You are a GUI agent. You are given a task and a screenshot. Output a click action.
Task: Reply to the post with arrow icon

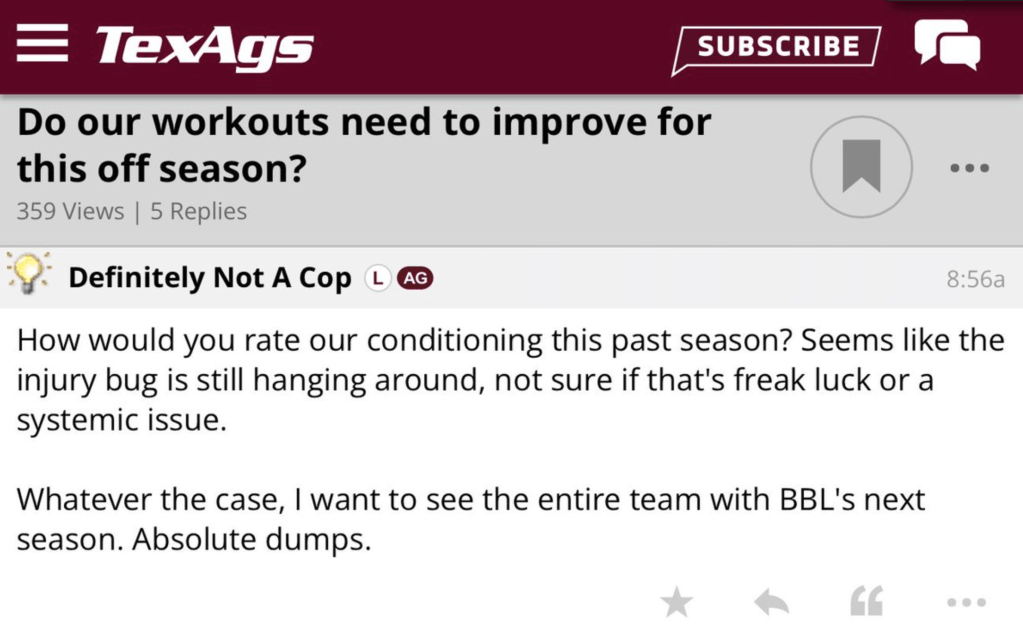771,601
